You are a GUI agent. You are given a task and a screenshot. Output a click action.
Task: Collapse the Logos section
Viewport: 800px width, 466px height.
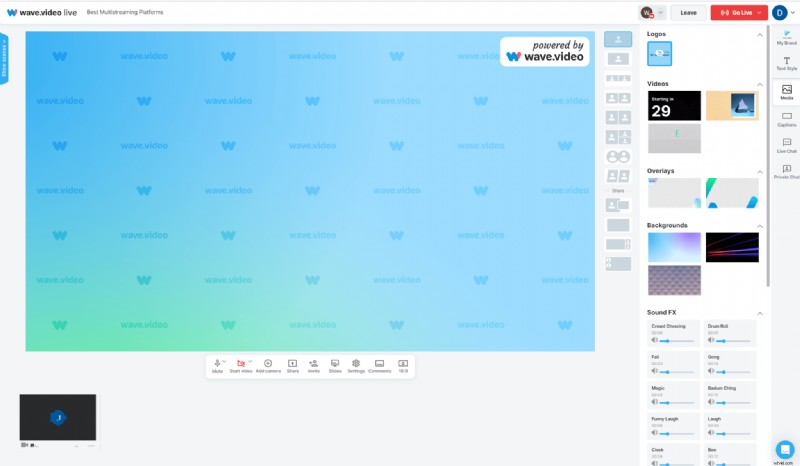pos(760,34)
